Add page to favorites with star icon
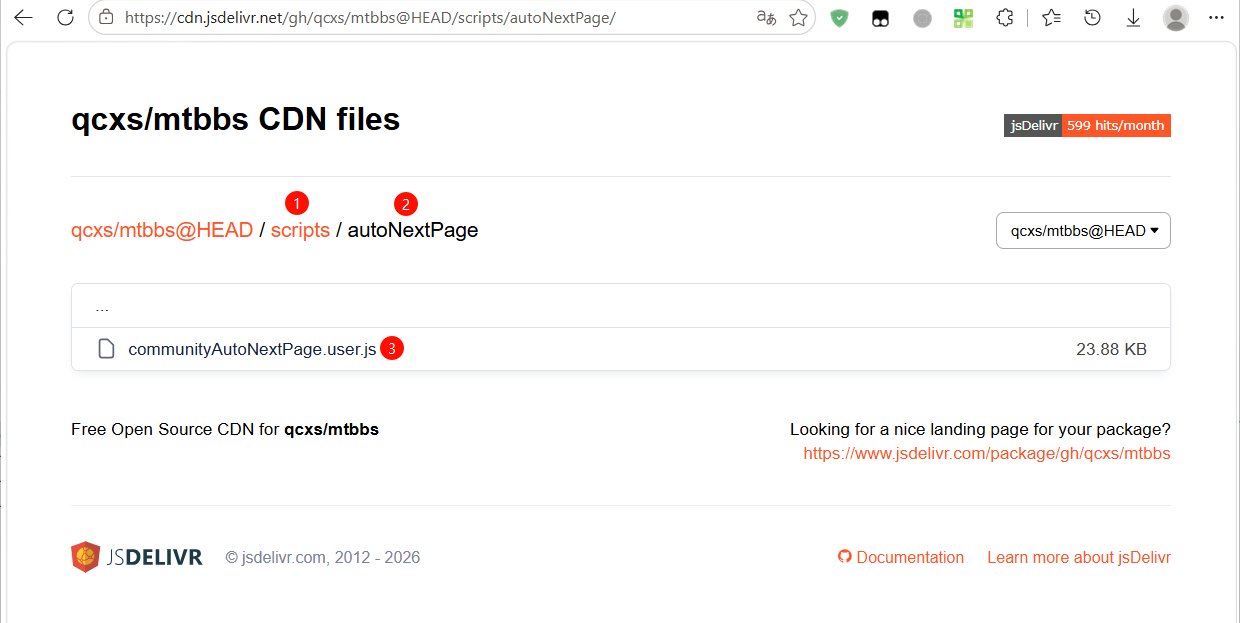Viewport: 1240px width, 623px height. 798,18
